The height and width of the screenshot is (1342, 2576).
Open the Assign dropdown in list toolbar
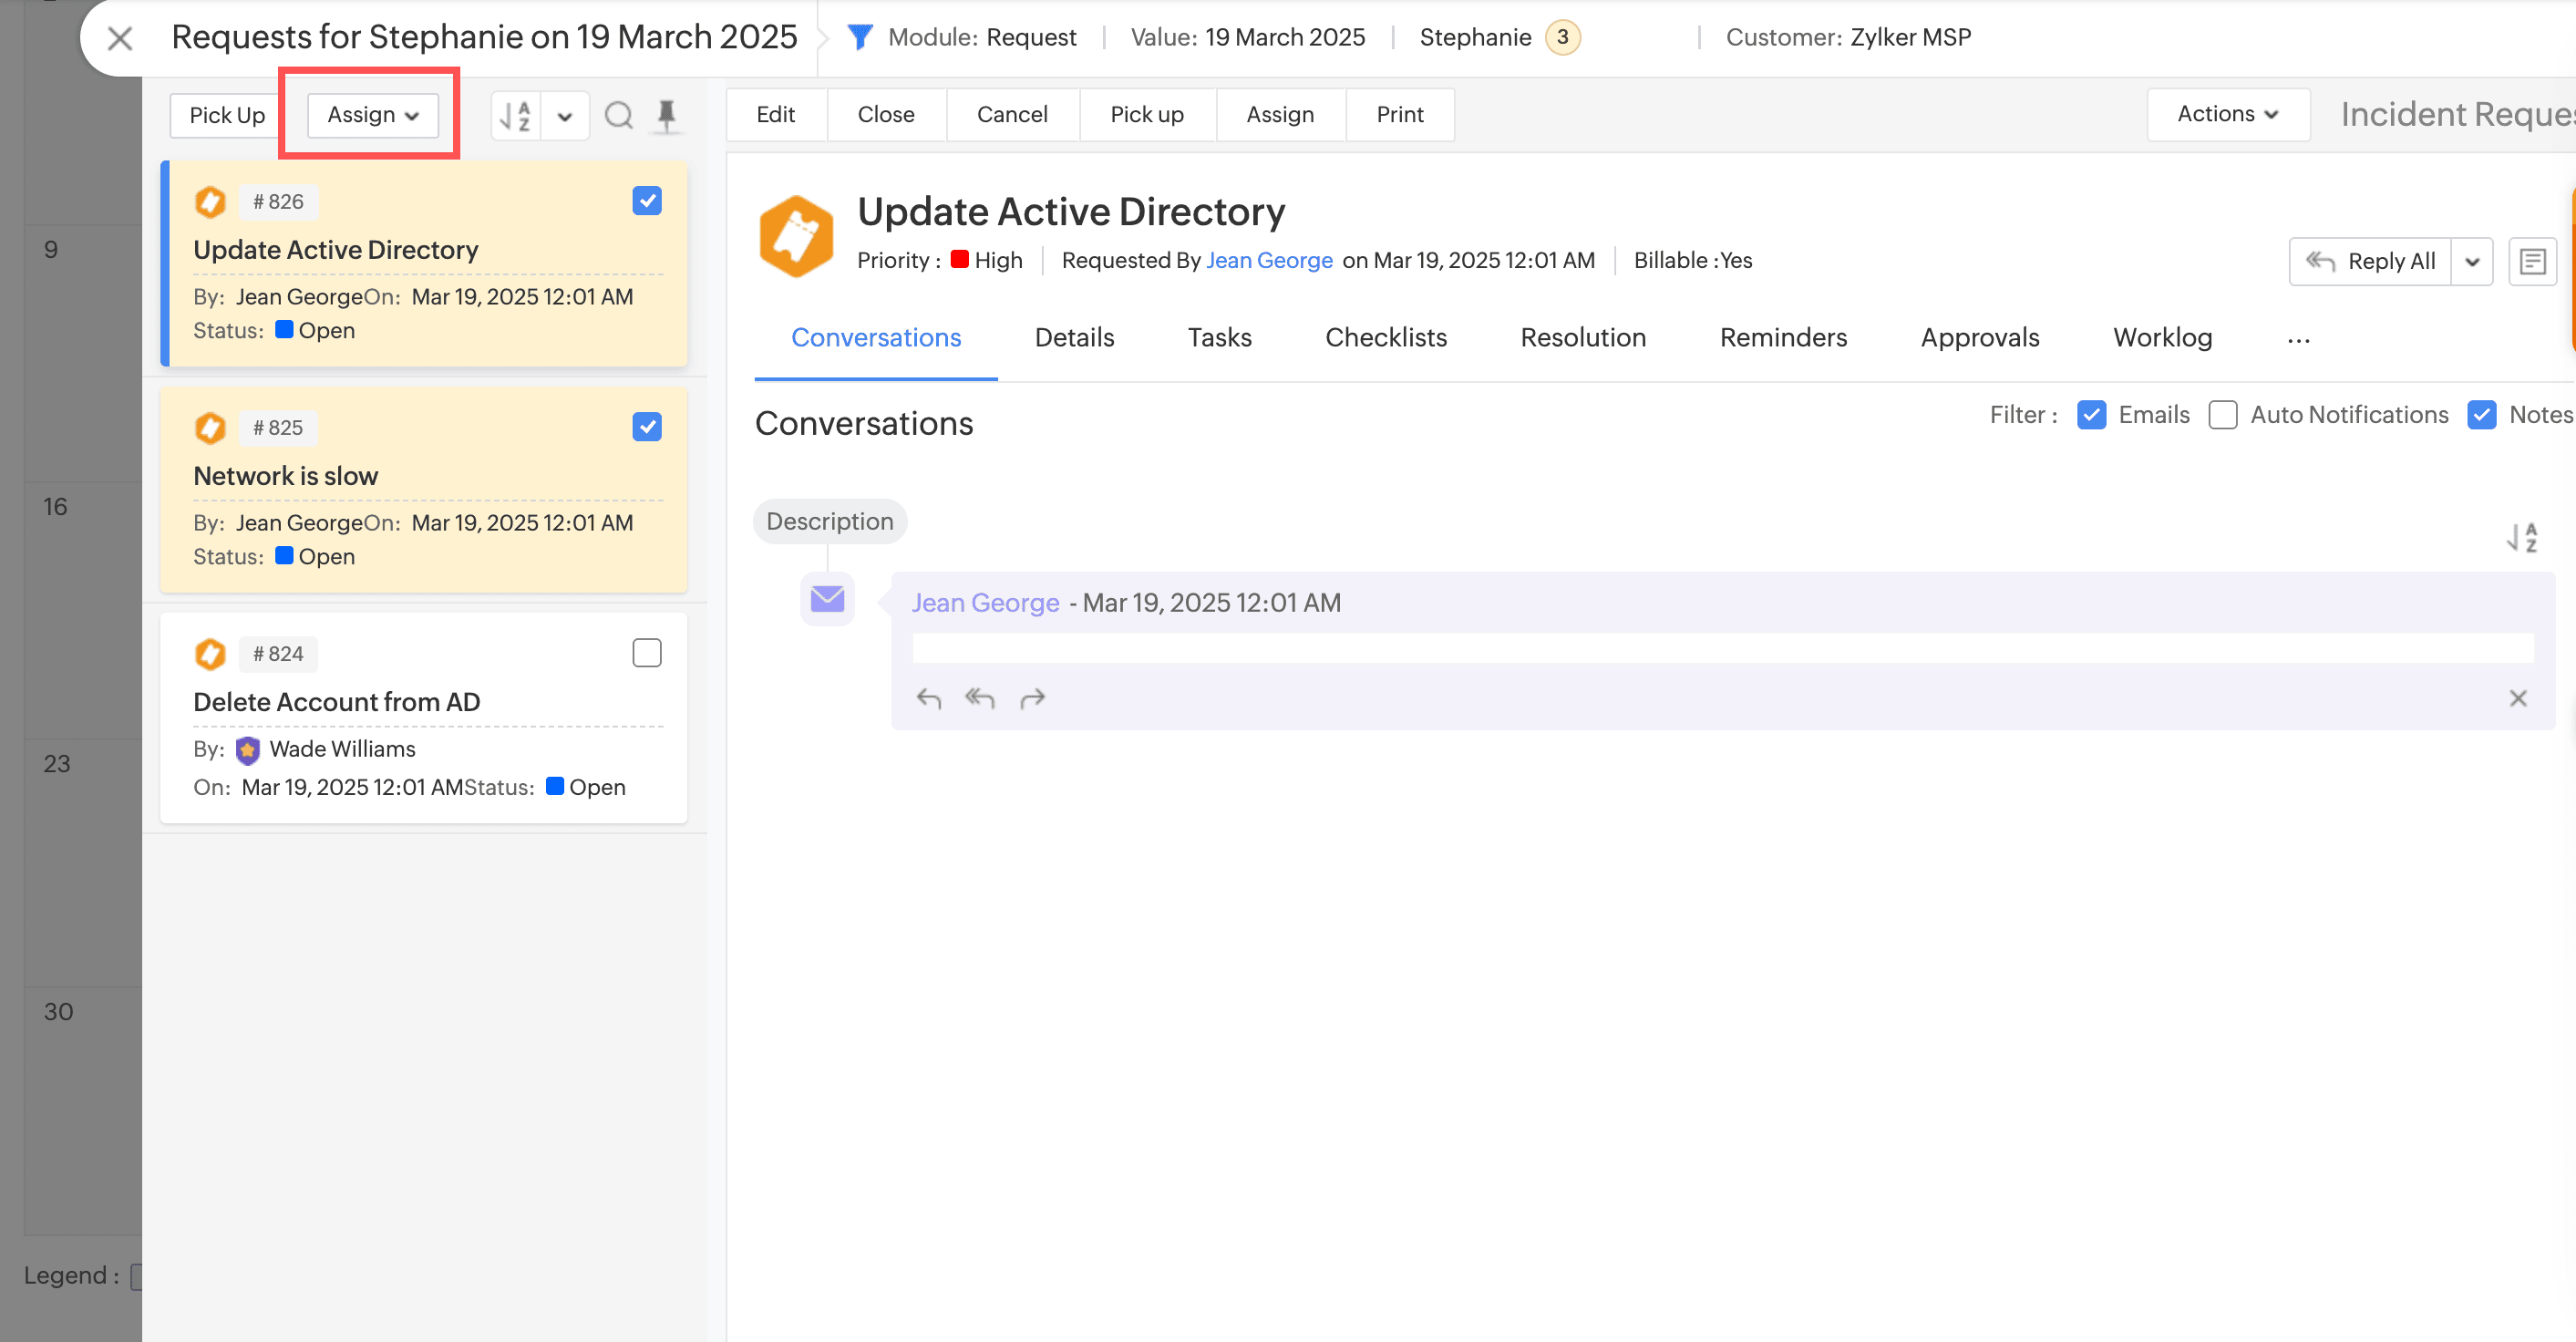(x=372, y=115)
